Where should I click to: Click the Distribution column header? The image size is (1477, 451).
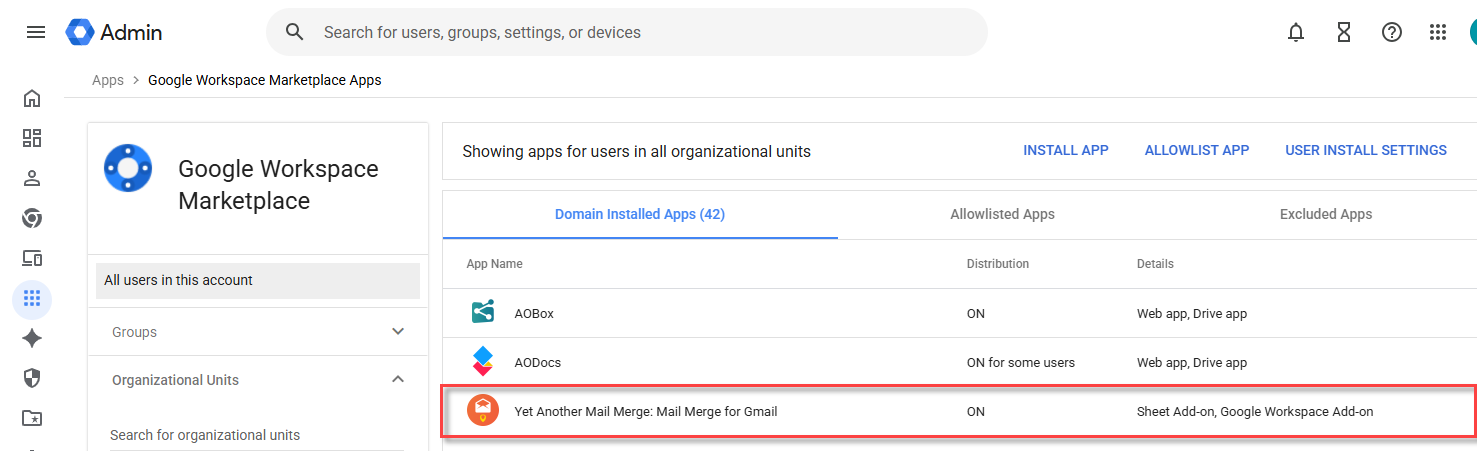997,264
